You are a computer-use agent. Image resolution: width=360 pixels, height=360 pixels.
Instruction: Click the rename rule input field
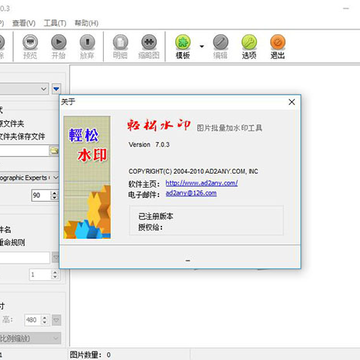tap(25, 258)
